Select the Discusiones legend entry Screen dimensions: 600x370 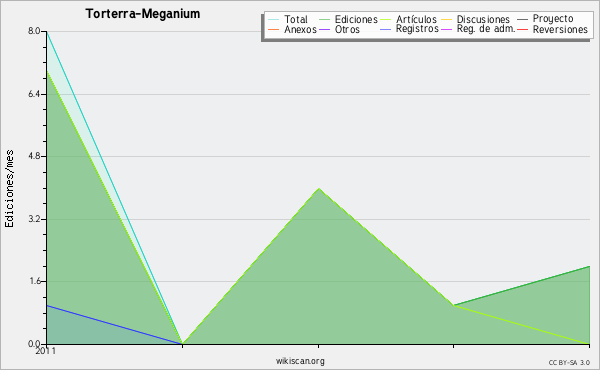[x=476, y=19]
